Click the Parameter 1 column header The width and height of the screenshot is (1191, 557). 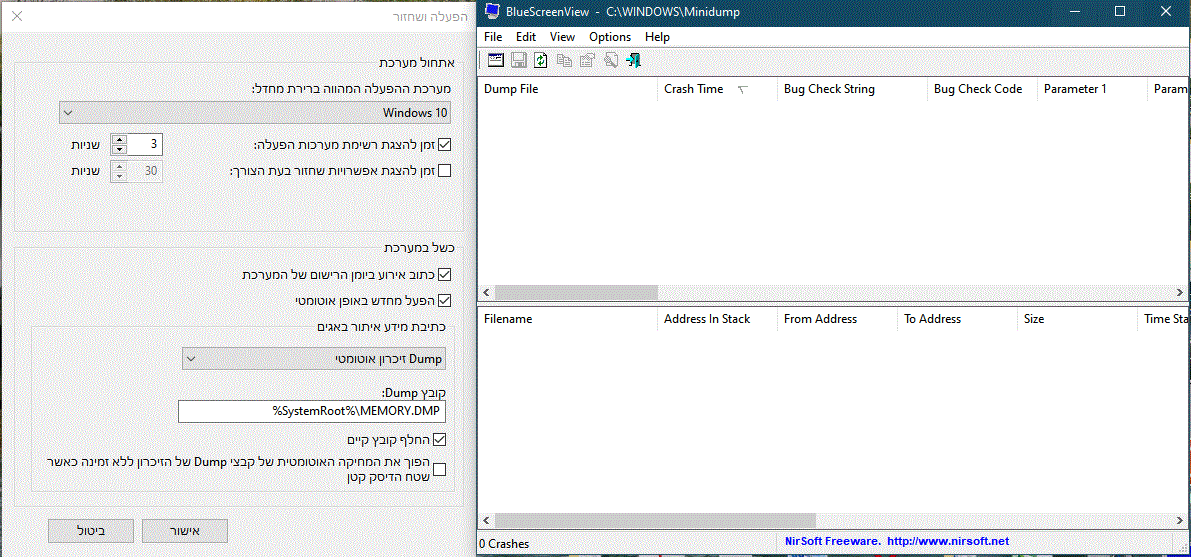point(1092,89)
